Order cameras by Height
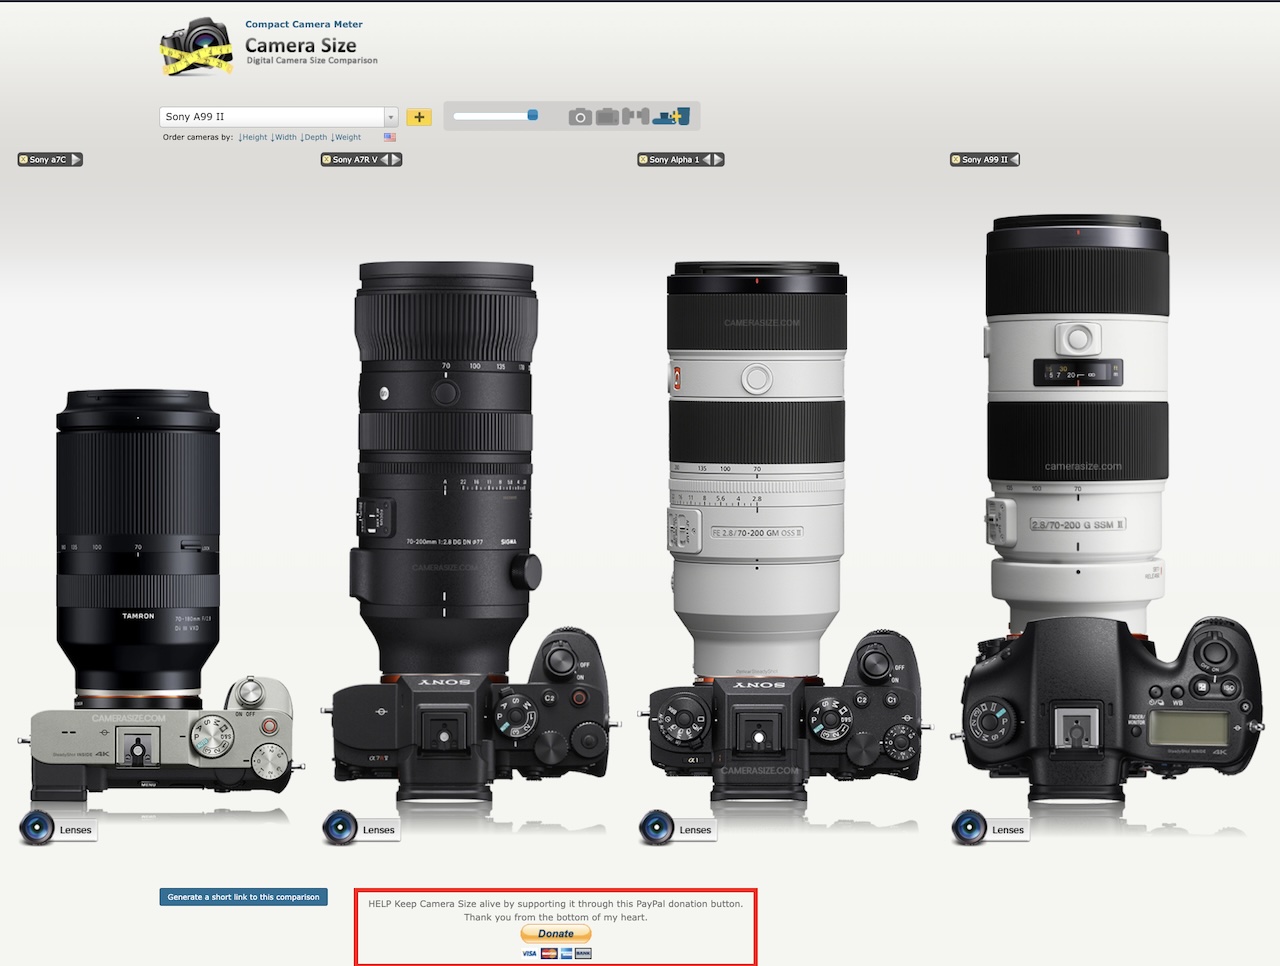1280x966 pixels. [x=253, y=137]
